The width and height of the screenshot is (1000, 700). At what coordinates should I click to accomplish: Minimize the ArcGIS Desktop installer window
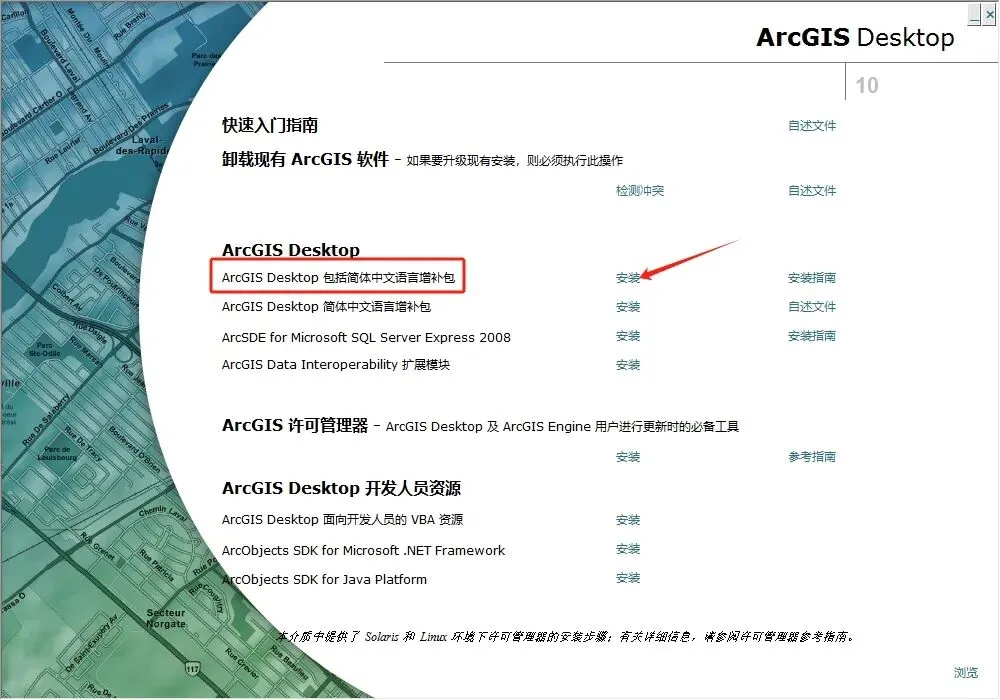coord(974,15)
